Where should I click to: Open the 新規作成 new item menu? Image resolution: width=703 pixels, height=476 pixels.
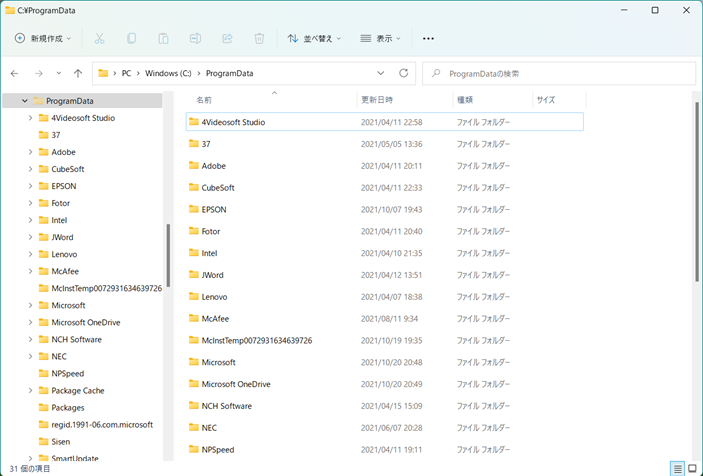click(x=43, y=39)
